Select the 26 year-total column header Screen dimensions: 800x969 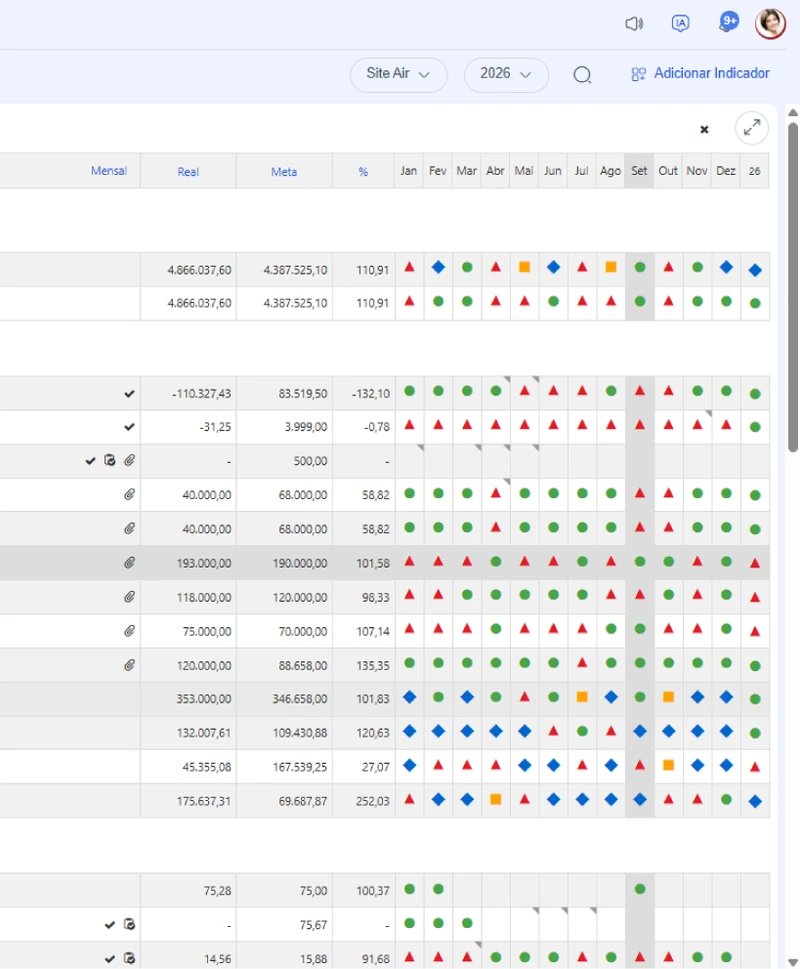pos(755,171)
